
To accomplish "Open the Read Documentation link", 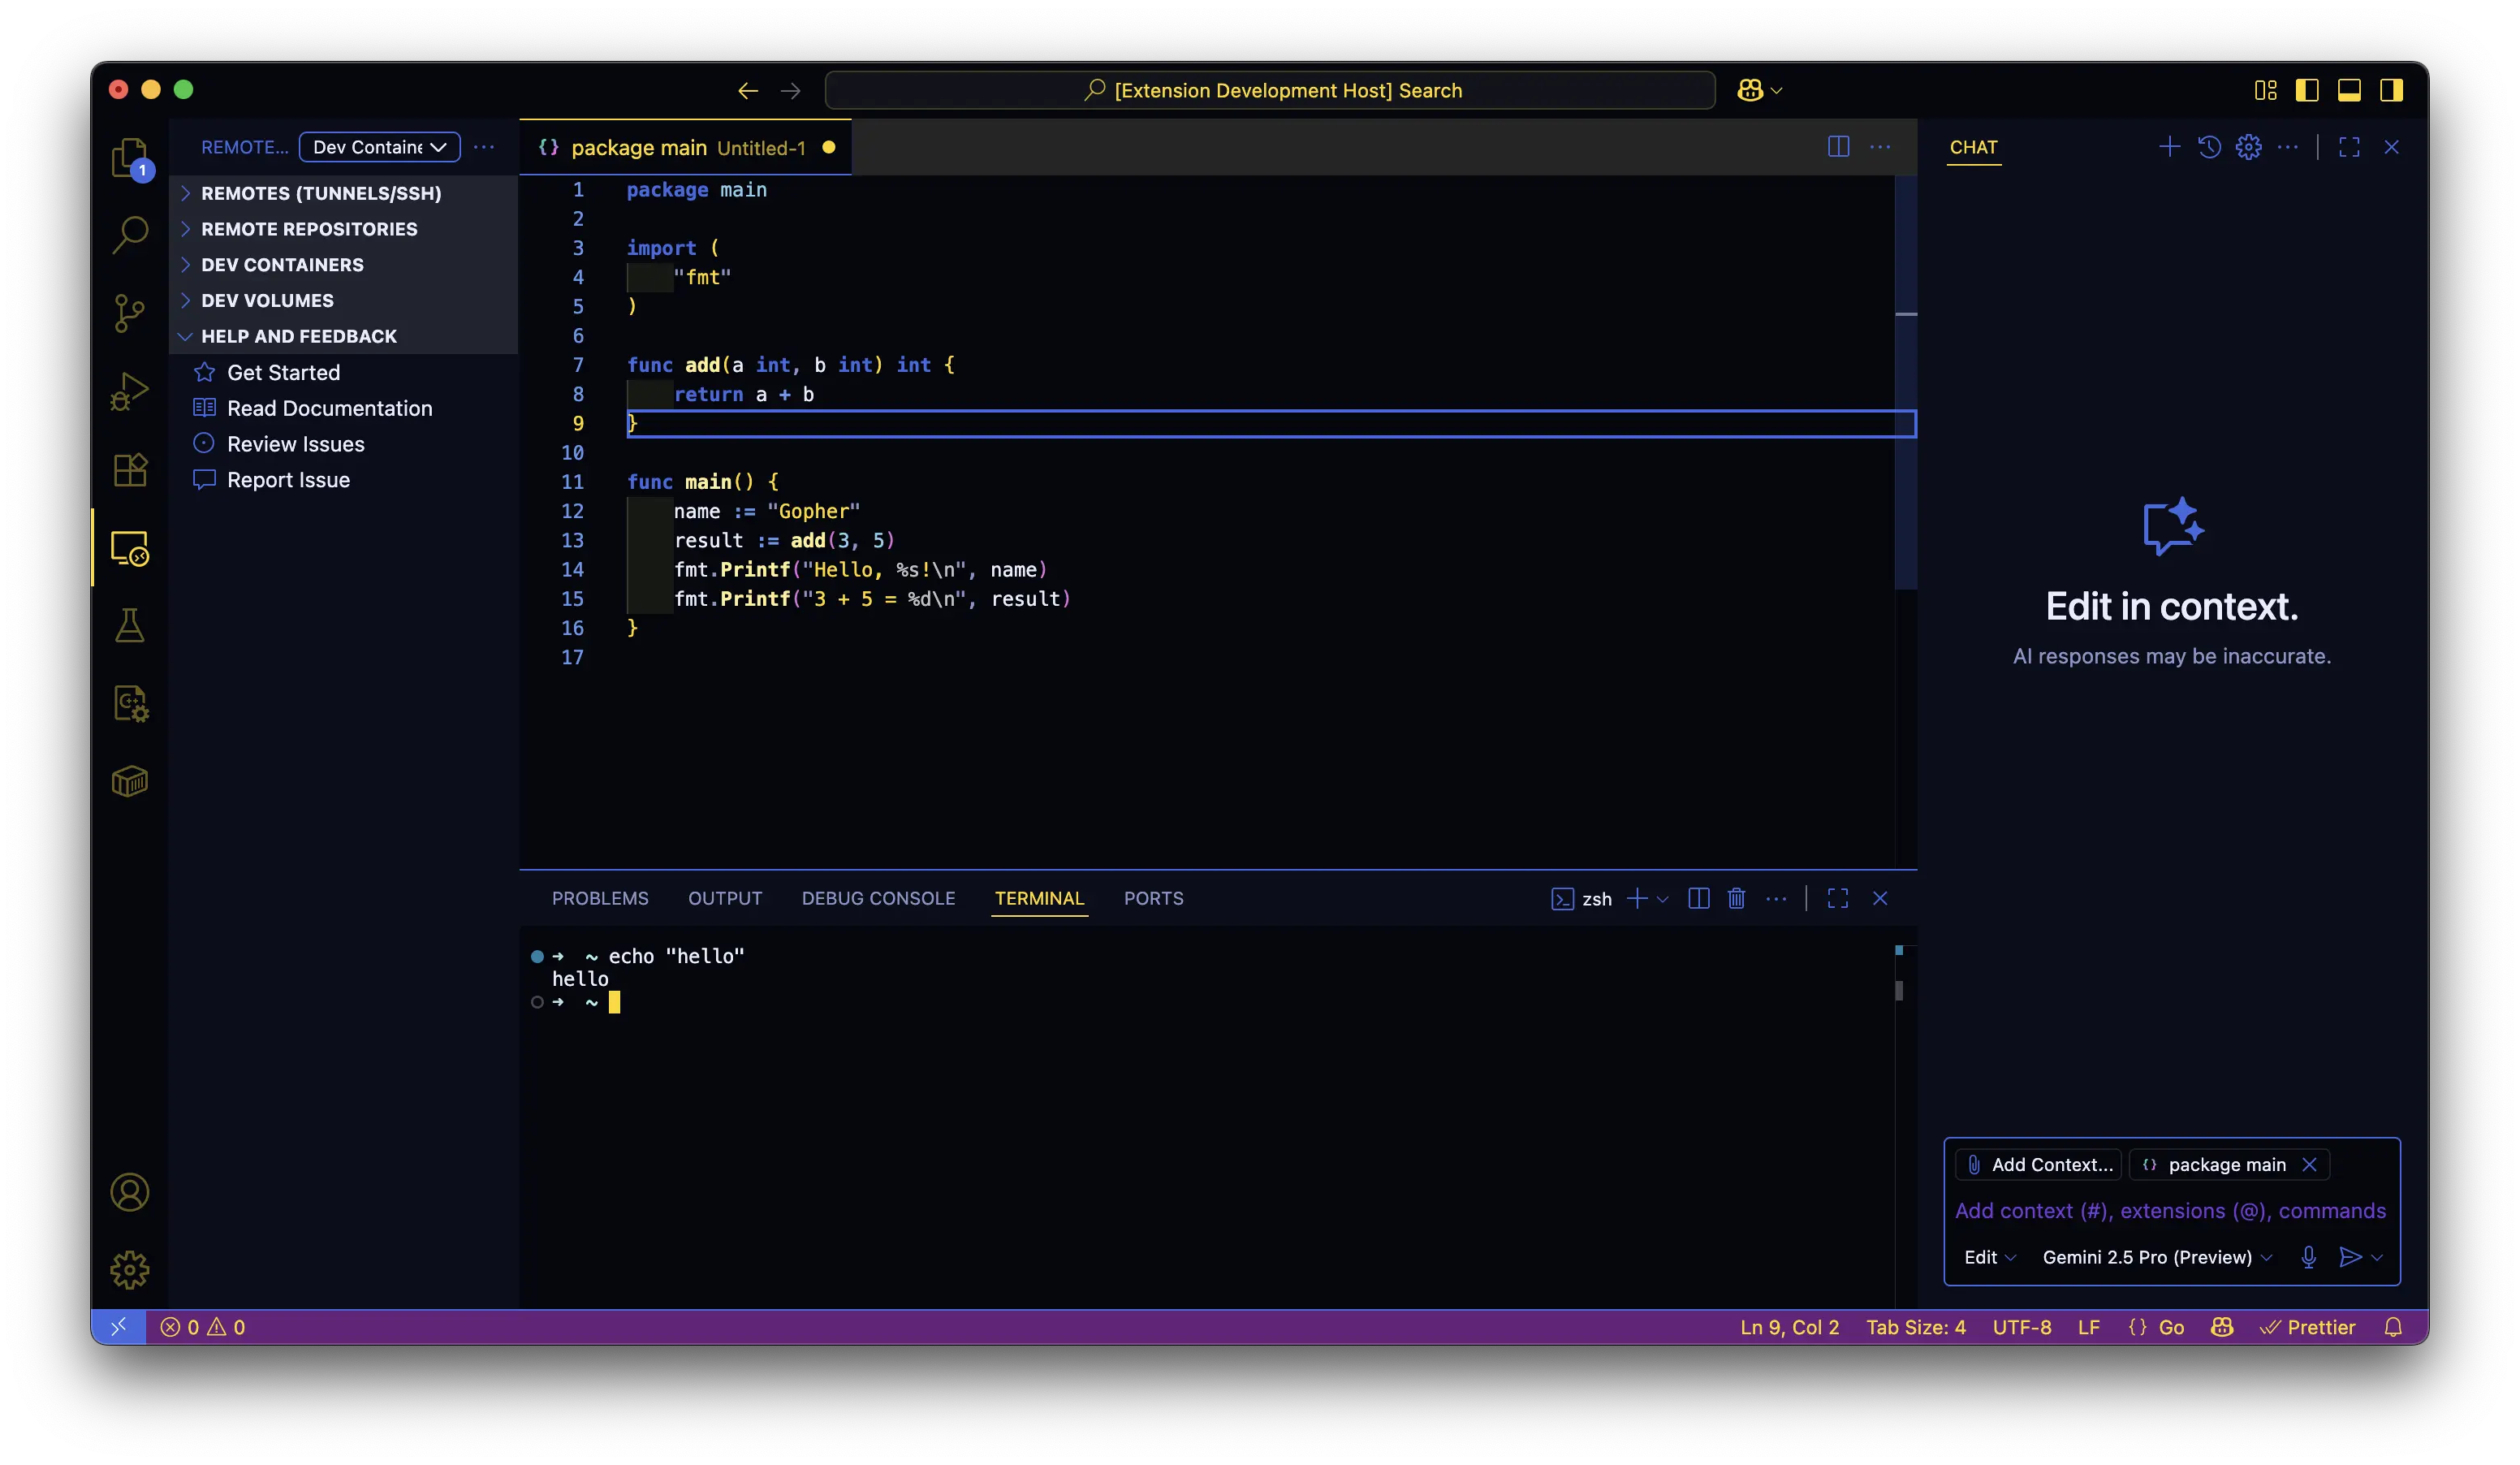I will [x=329, y=408].
